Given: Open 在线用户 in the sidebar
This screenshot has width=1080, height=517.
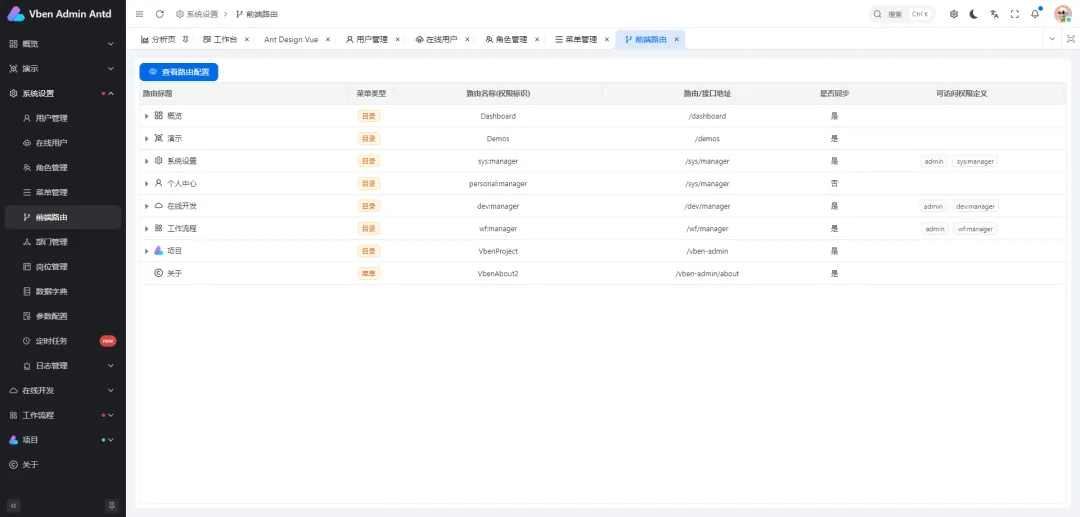Looking at the screenshot, I should coord(63,143).
